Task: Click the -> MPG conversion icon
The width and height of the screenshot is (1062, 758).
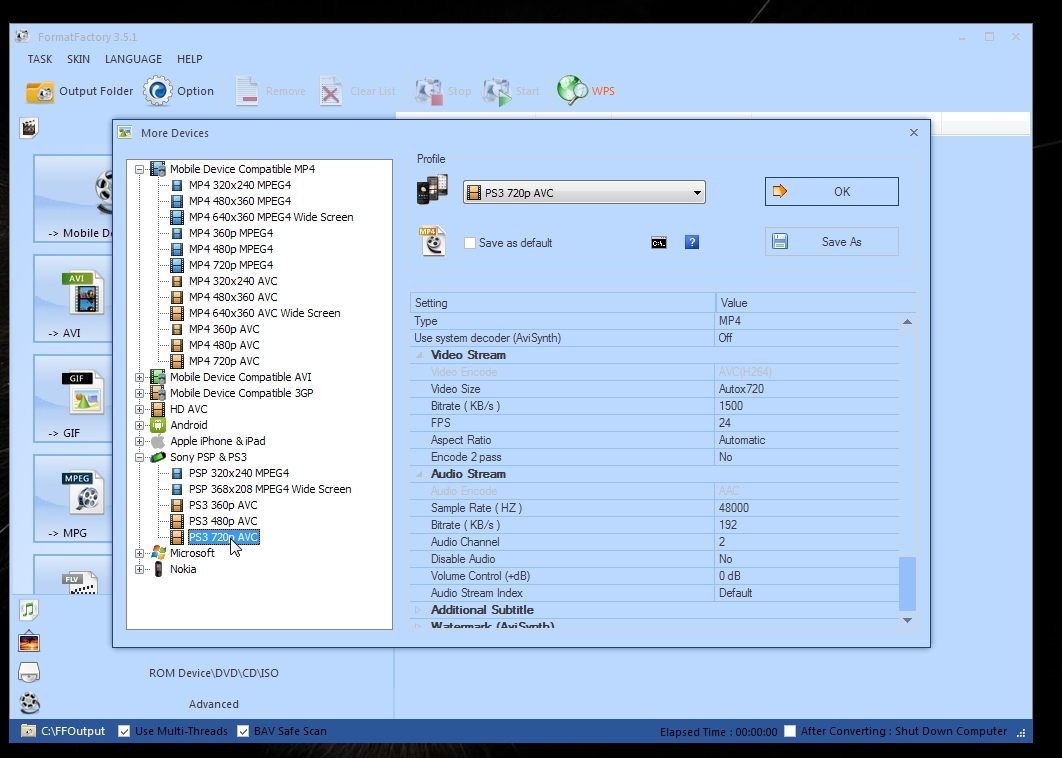Action: pyautogui.click(x=83, y=494)
